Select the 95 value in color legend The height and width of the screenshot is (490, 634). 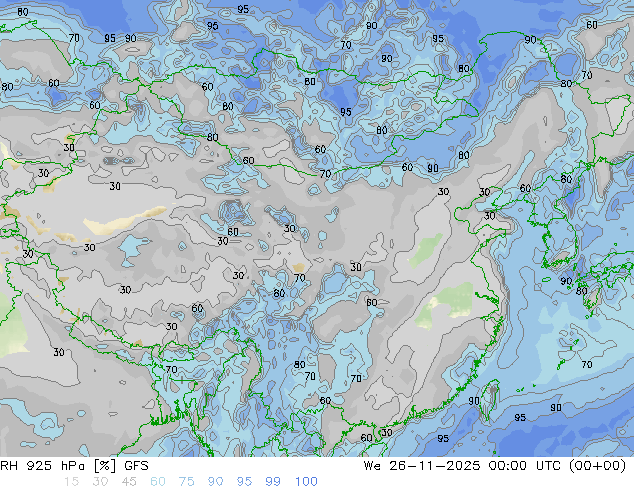[244, 482]
